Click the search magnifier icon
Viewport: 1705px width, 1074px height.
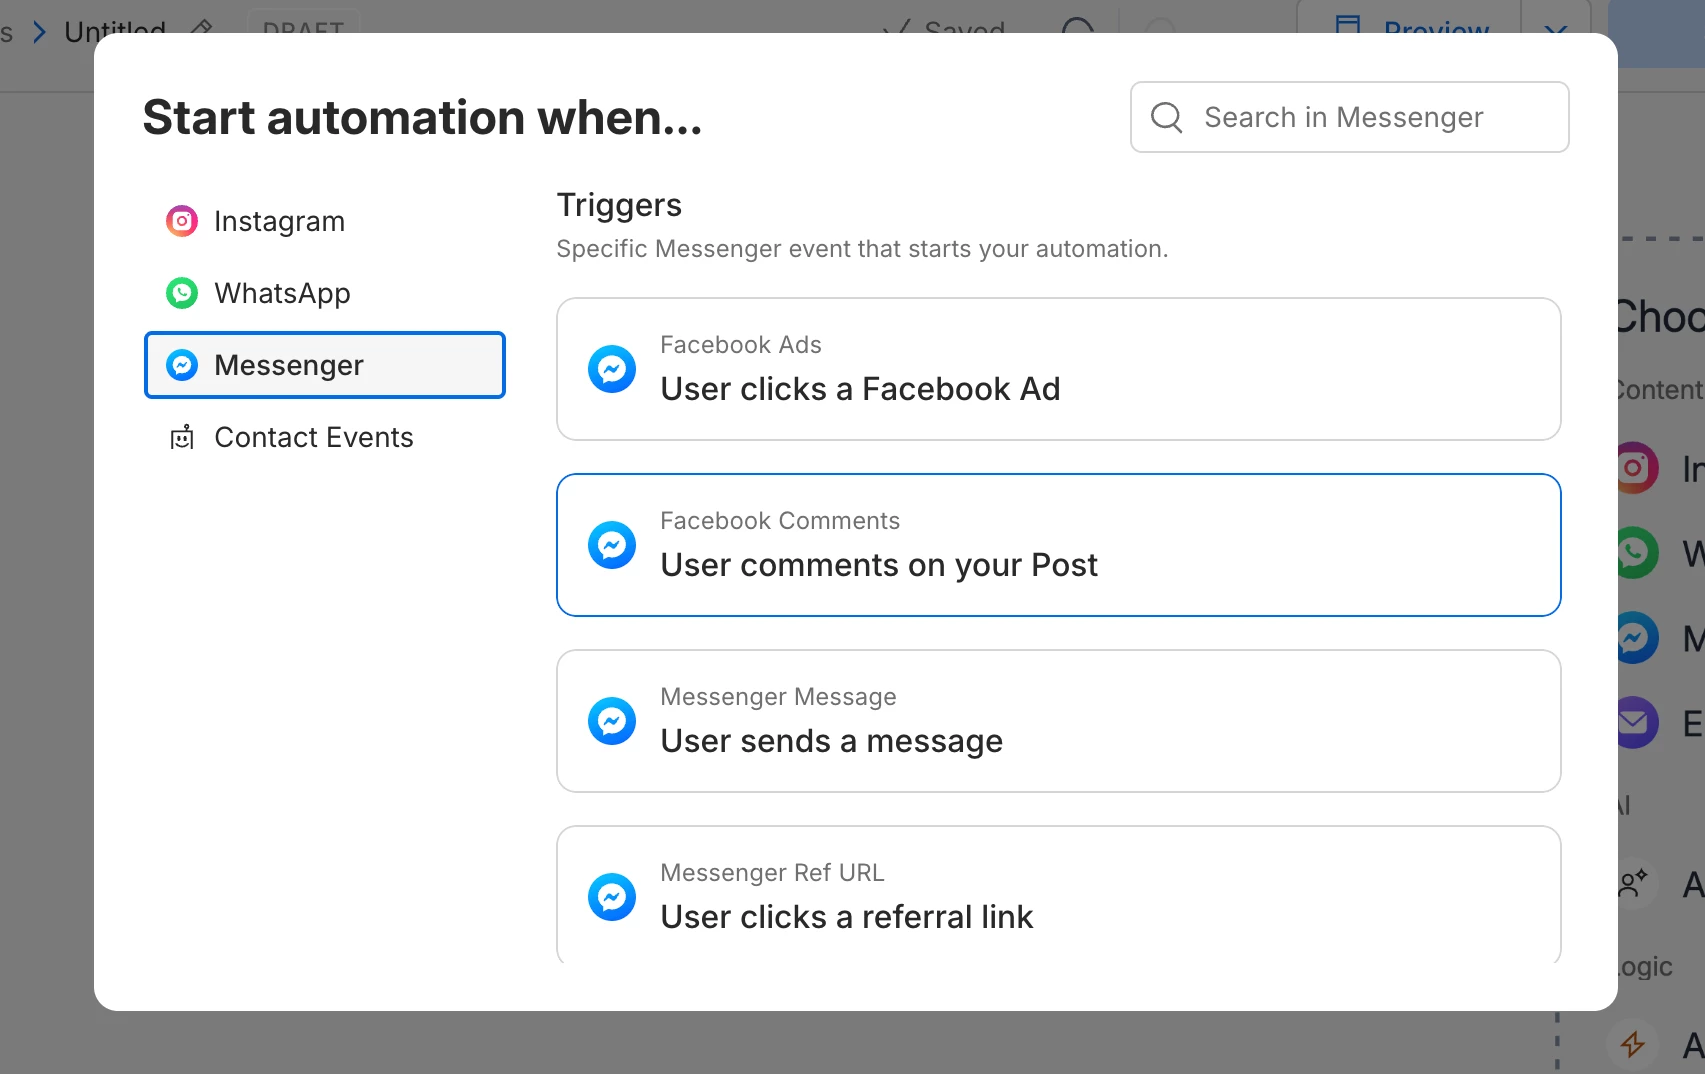click(x=1166, y=117)
